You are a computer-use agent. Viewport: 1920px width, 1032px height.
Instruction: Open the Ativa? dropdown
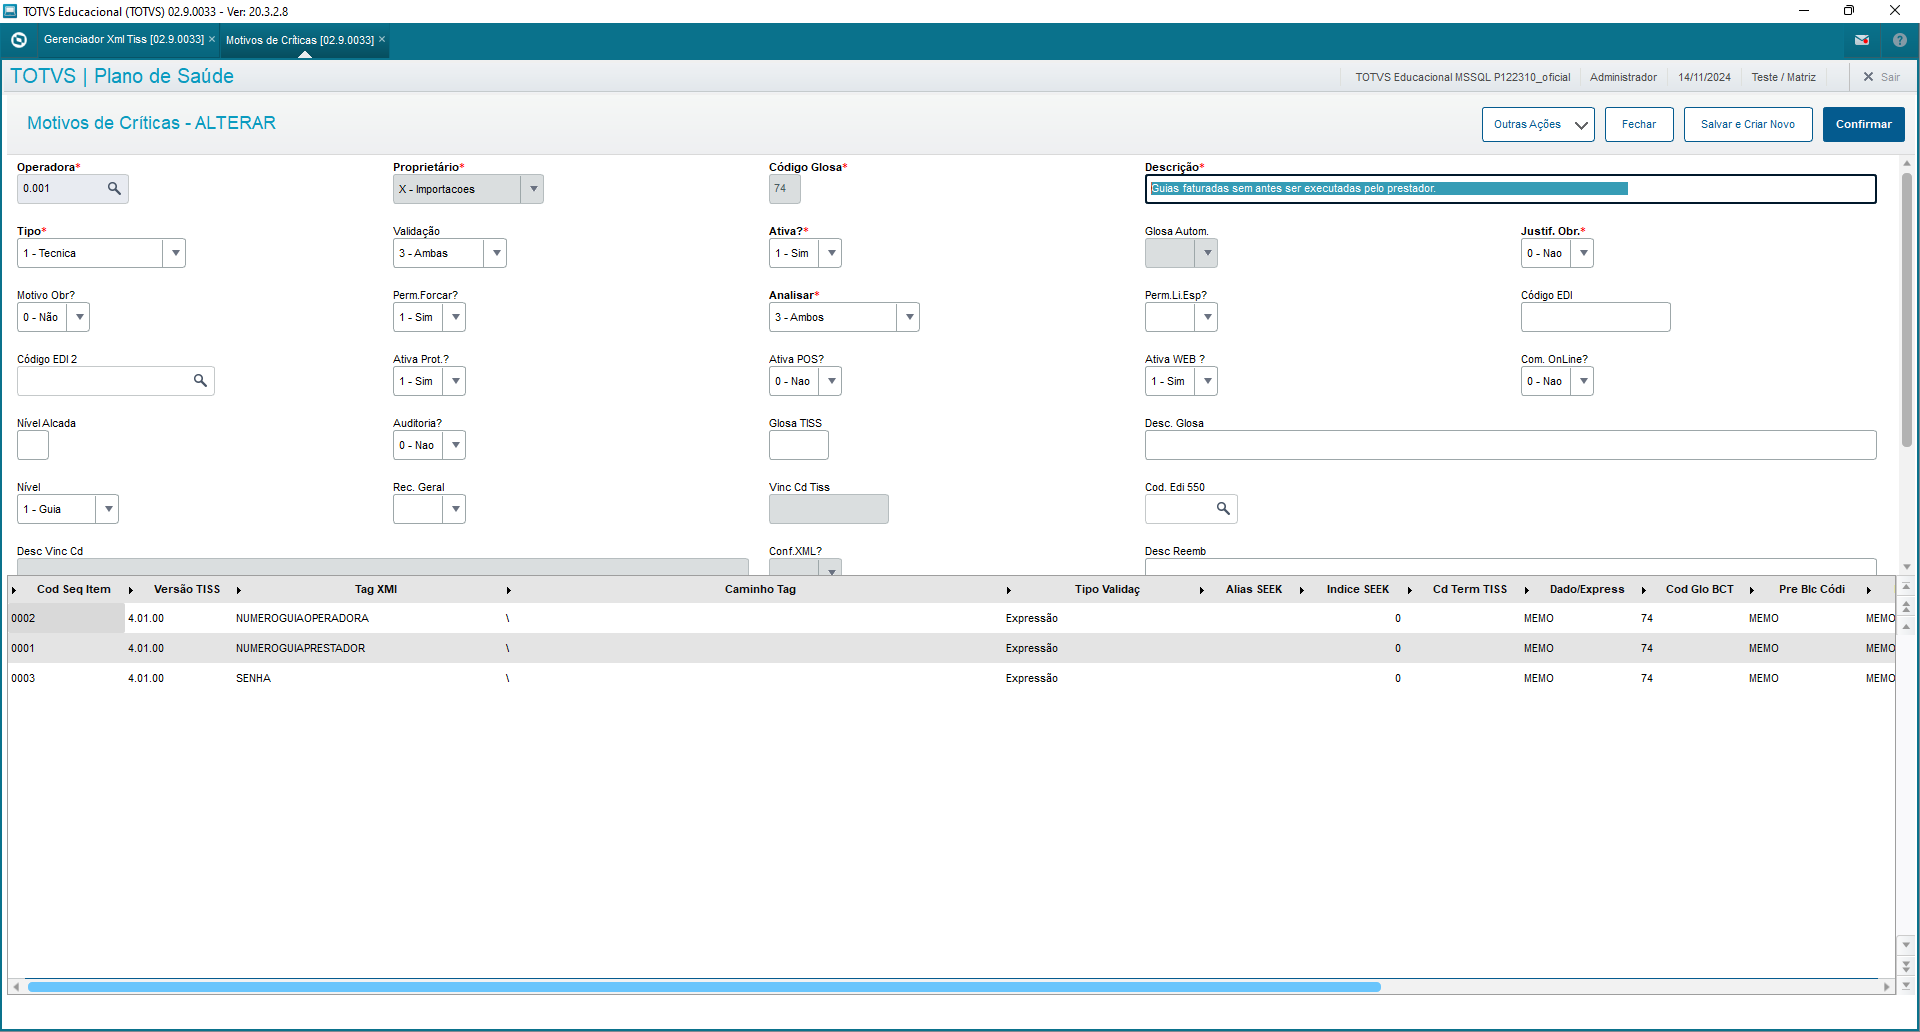(x=831, y=253)
